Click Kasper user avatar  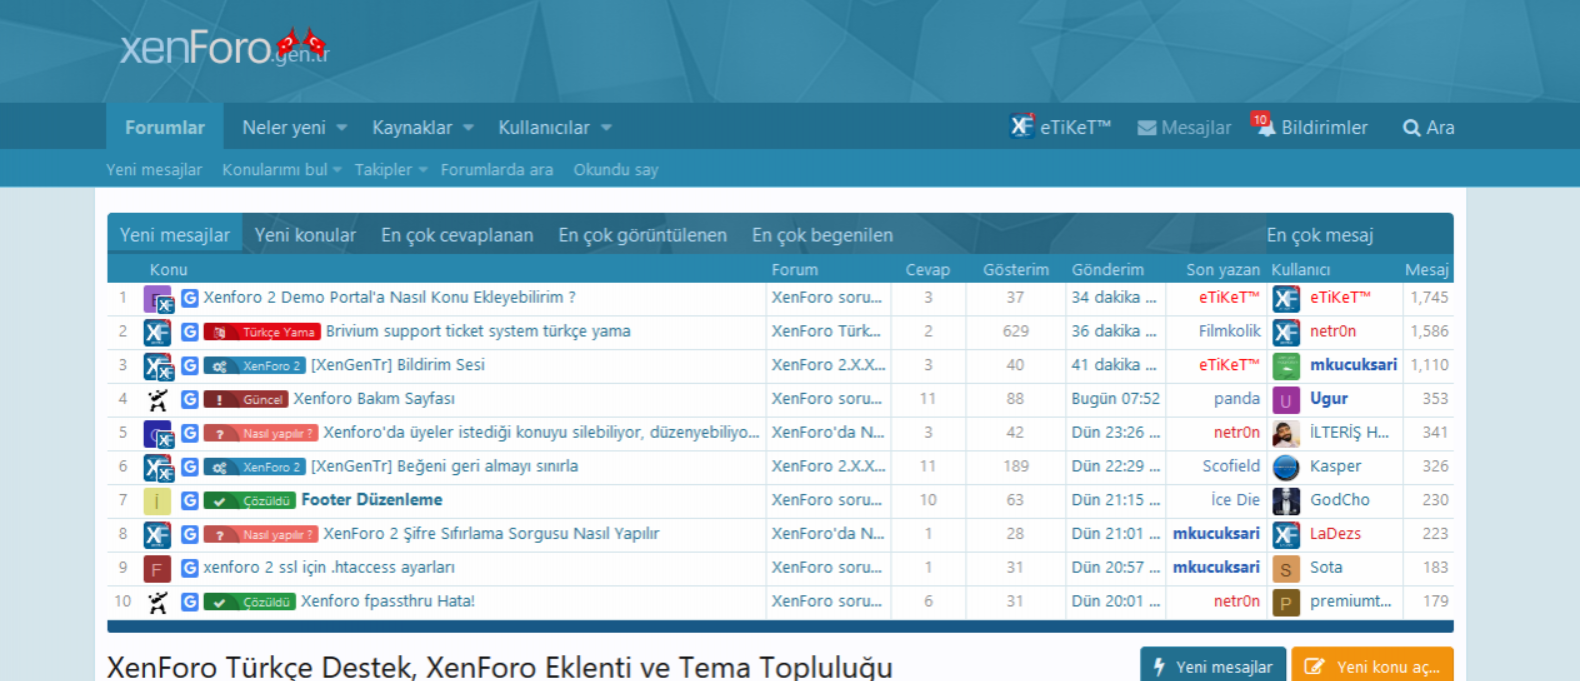point(1286,467)
